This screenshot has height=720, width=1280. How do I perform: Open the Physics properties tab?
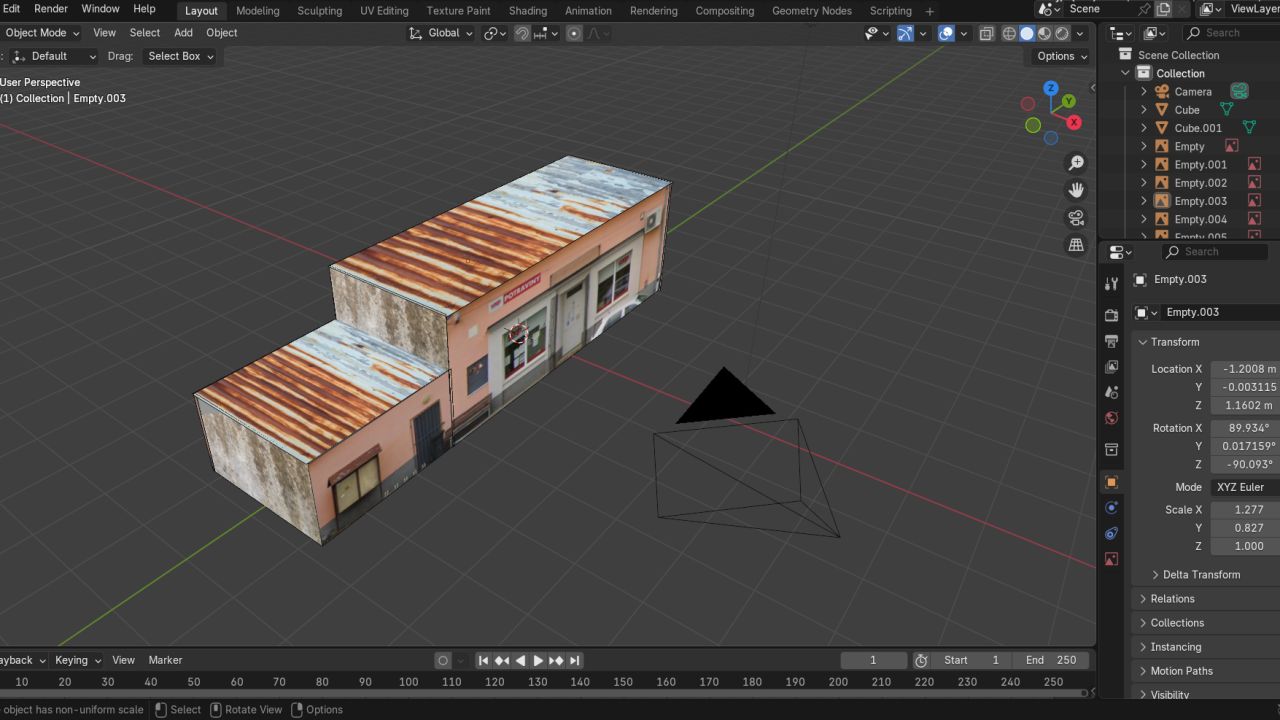(1111, 508)
